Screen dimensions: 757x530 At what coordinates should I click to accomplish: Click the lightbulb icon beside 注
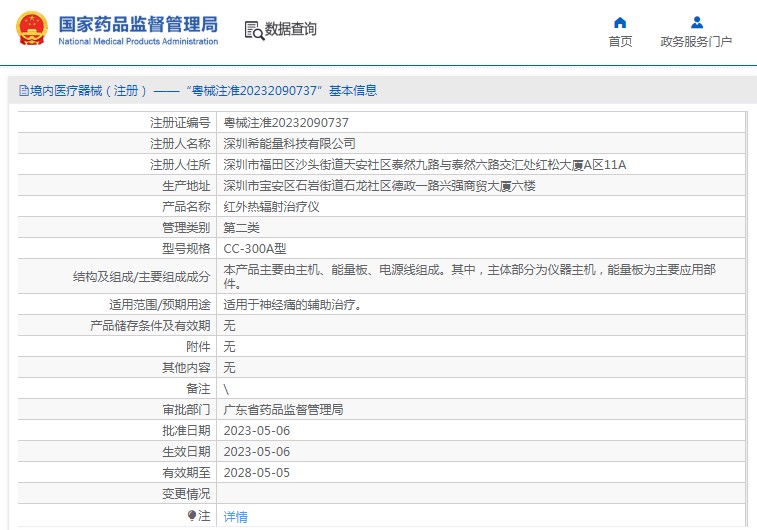(192, 516)
